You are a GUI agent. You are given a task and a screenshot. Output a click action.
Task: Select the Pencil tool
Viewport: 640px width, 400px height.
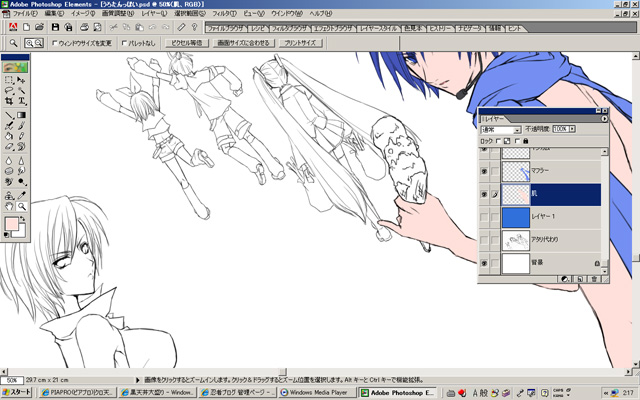[21, 136]
